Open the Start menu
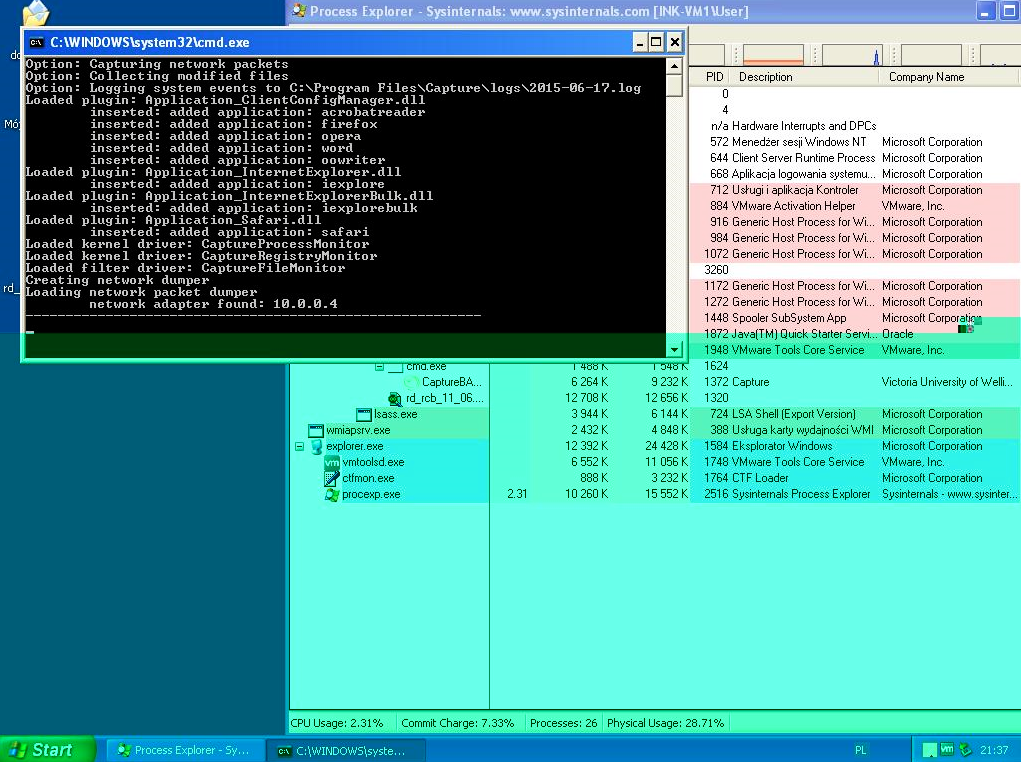 pyautogui.click(x=48, y=750)
